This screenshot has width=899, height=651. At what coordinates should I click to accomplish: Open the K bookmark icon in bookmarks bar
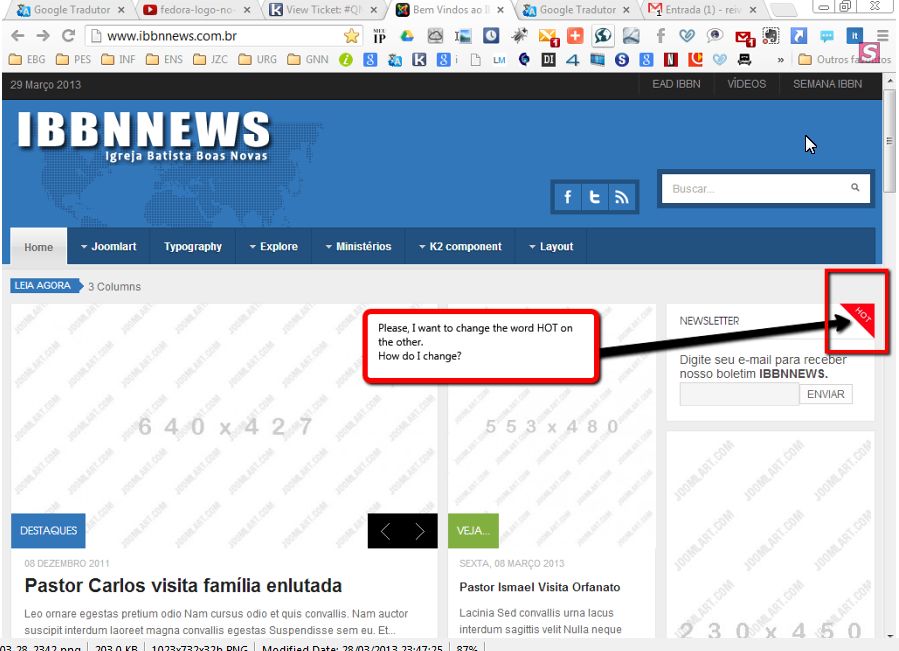pos(419,60)
